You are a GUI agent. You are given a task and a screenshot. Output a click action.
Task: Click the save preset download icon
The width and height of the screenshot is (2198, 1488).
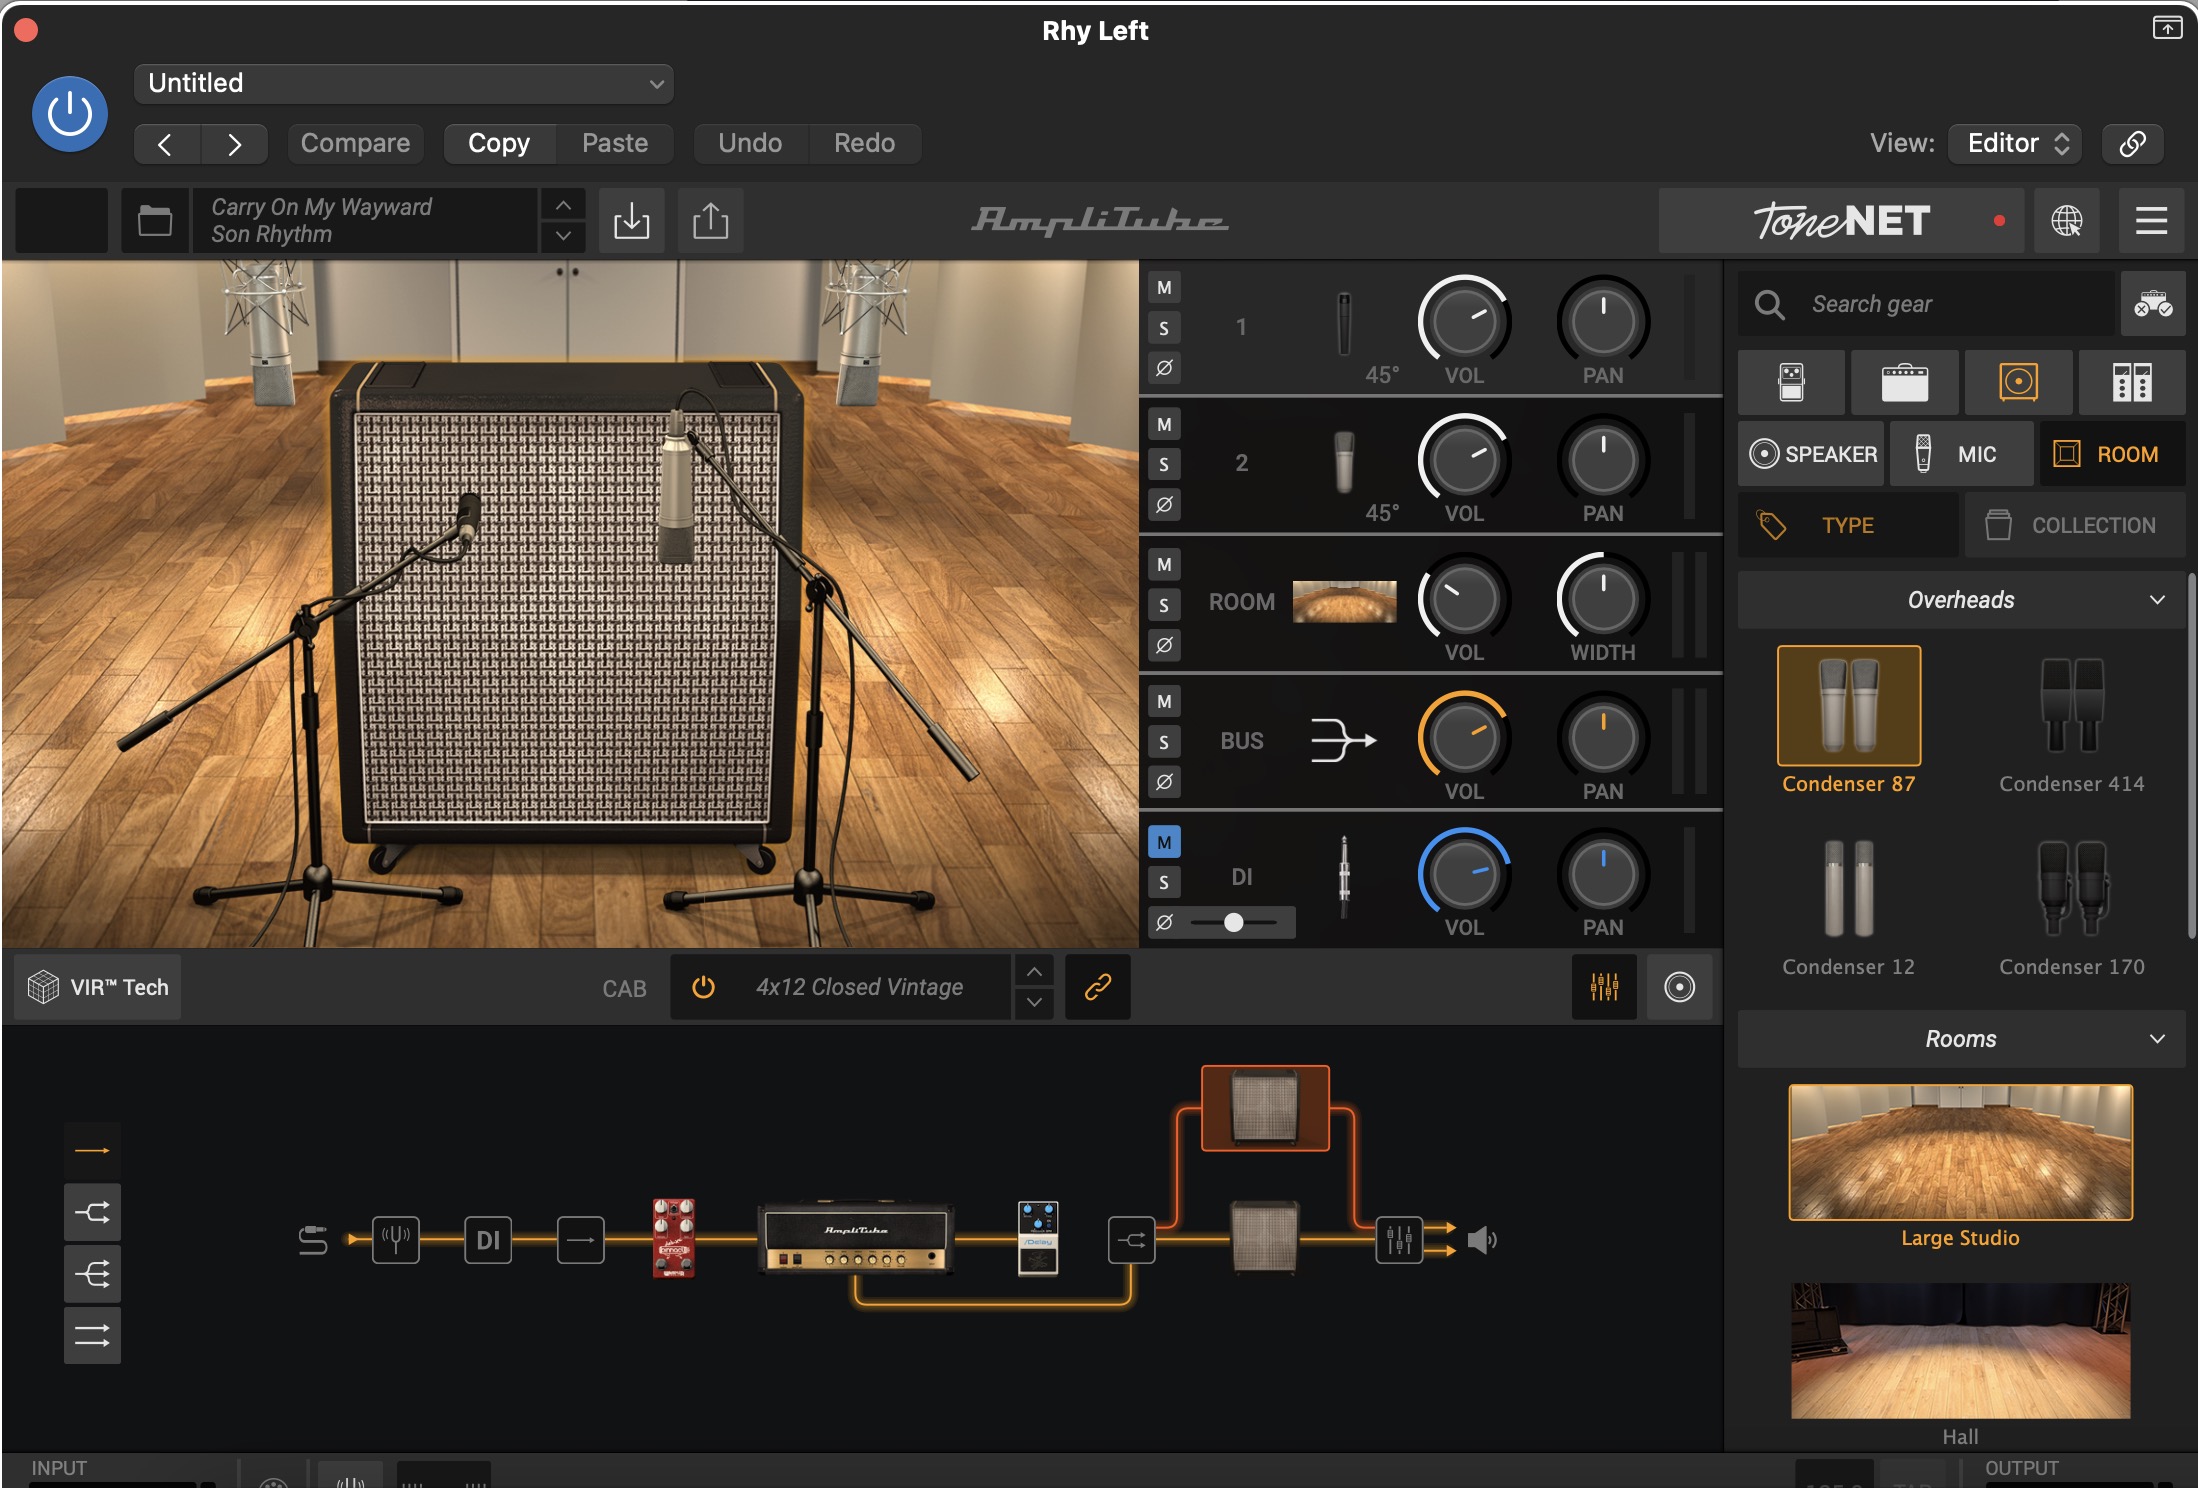(x=631, y=221)
